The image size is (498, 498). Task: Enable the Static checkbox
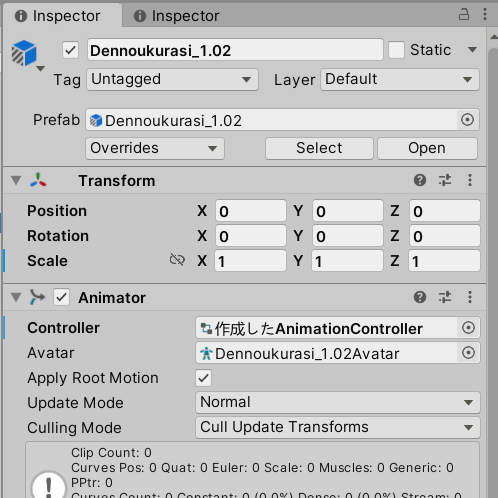coord(396,50)
